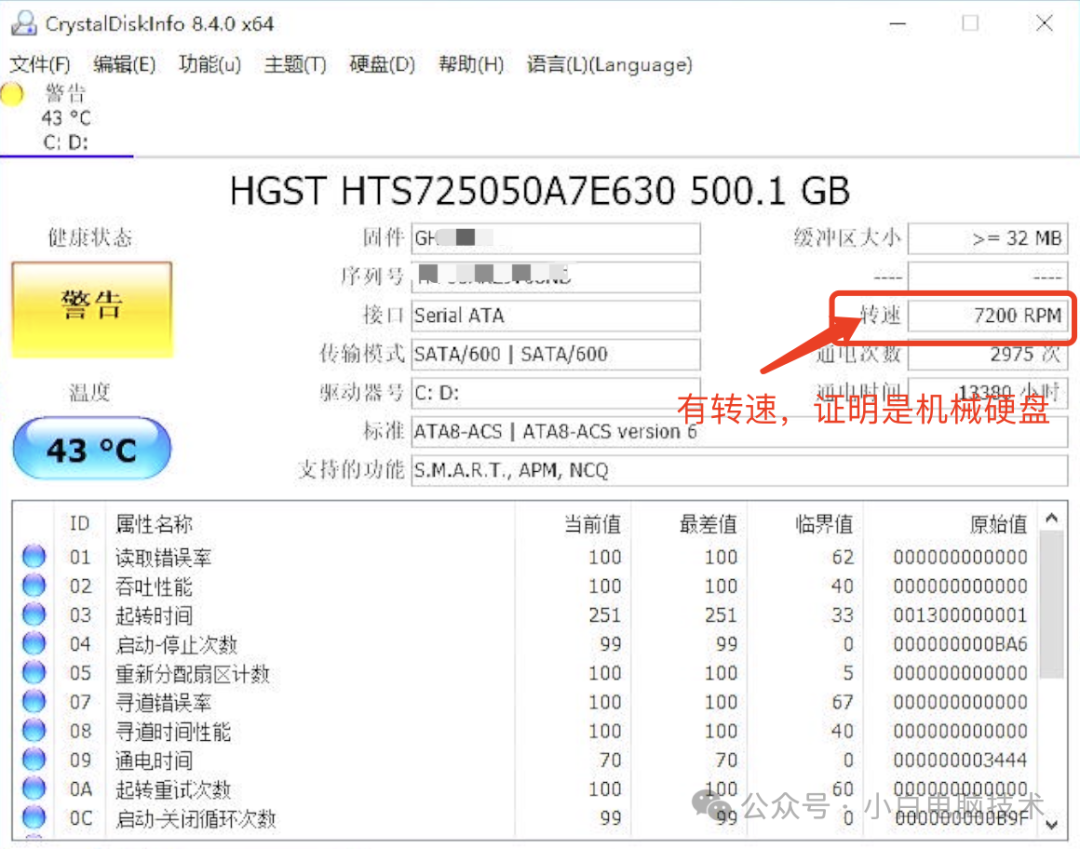Click the serial number (序列号) field
Viewport: 1080px width, 849px height.
[556, 277]
